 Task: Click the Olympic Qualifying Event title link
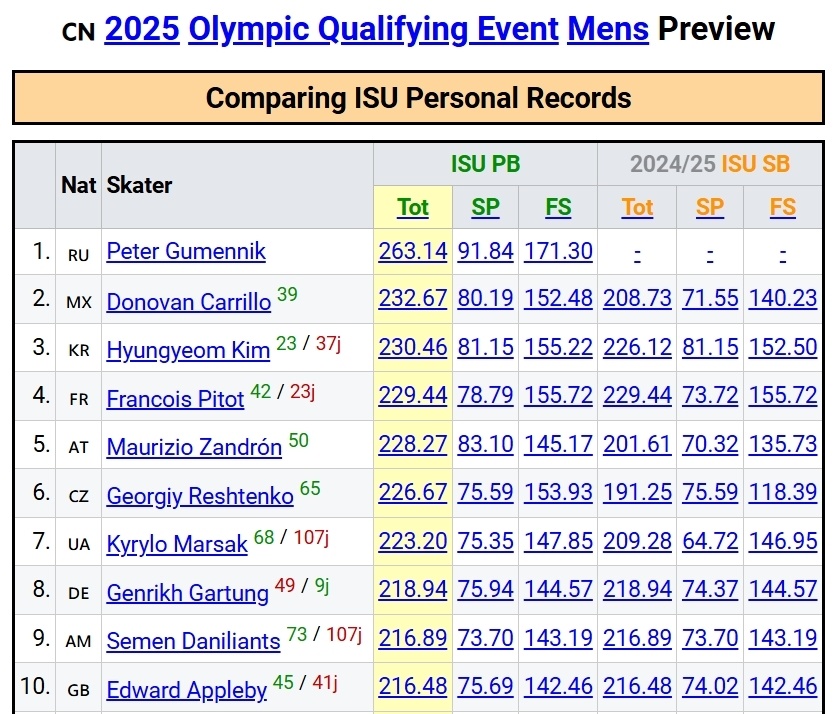(x=373, y=30)
